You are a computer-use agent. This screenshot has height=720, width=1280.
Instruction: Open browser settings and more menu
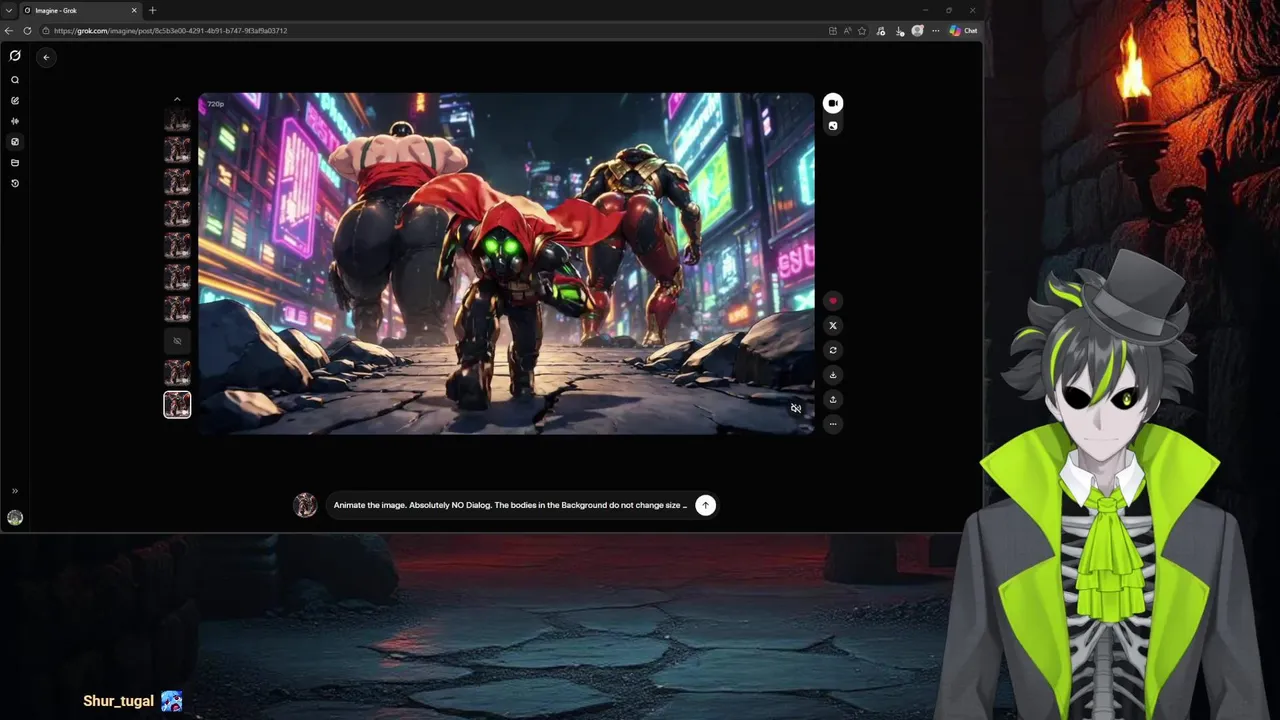pyautogui.click(x=936, y=31)
